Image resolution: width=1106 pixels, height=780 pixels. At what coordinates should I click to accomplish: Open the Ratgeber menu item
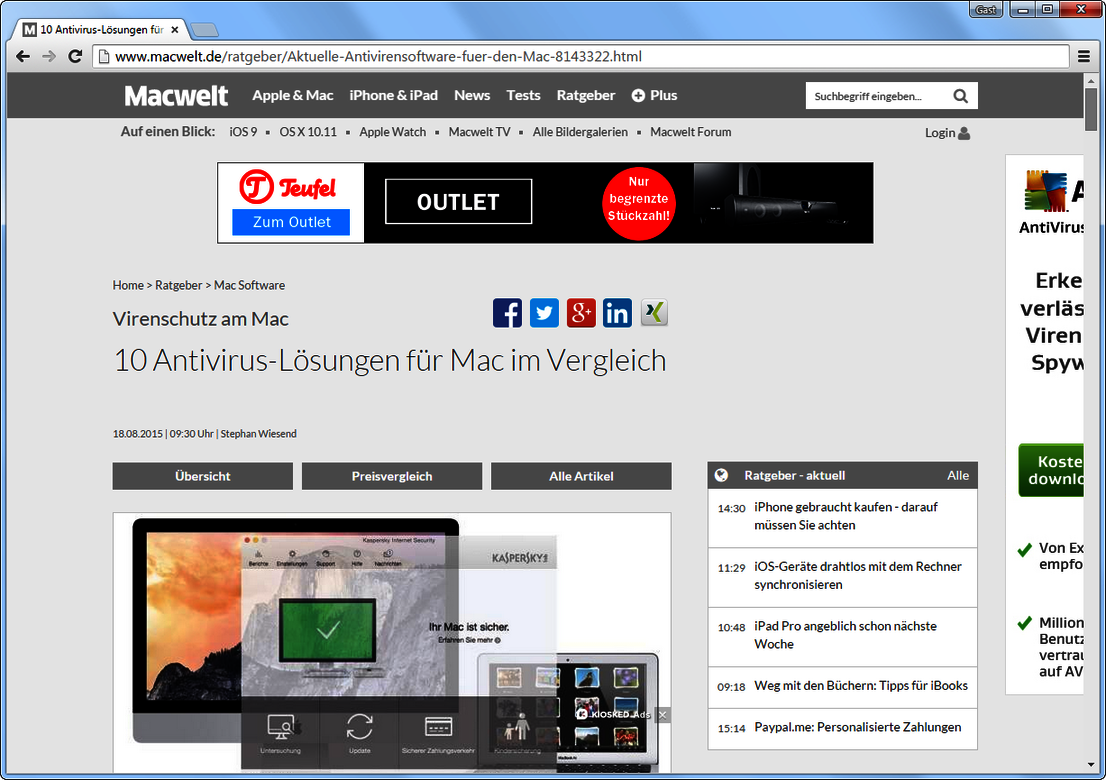click(x=585, y=95)
